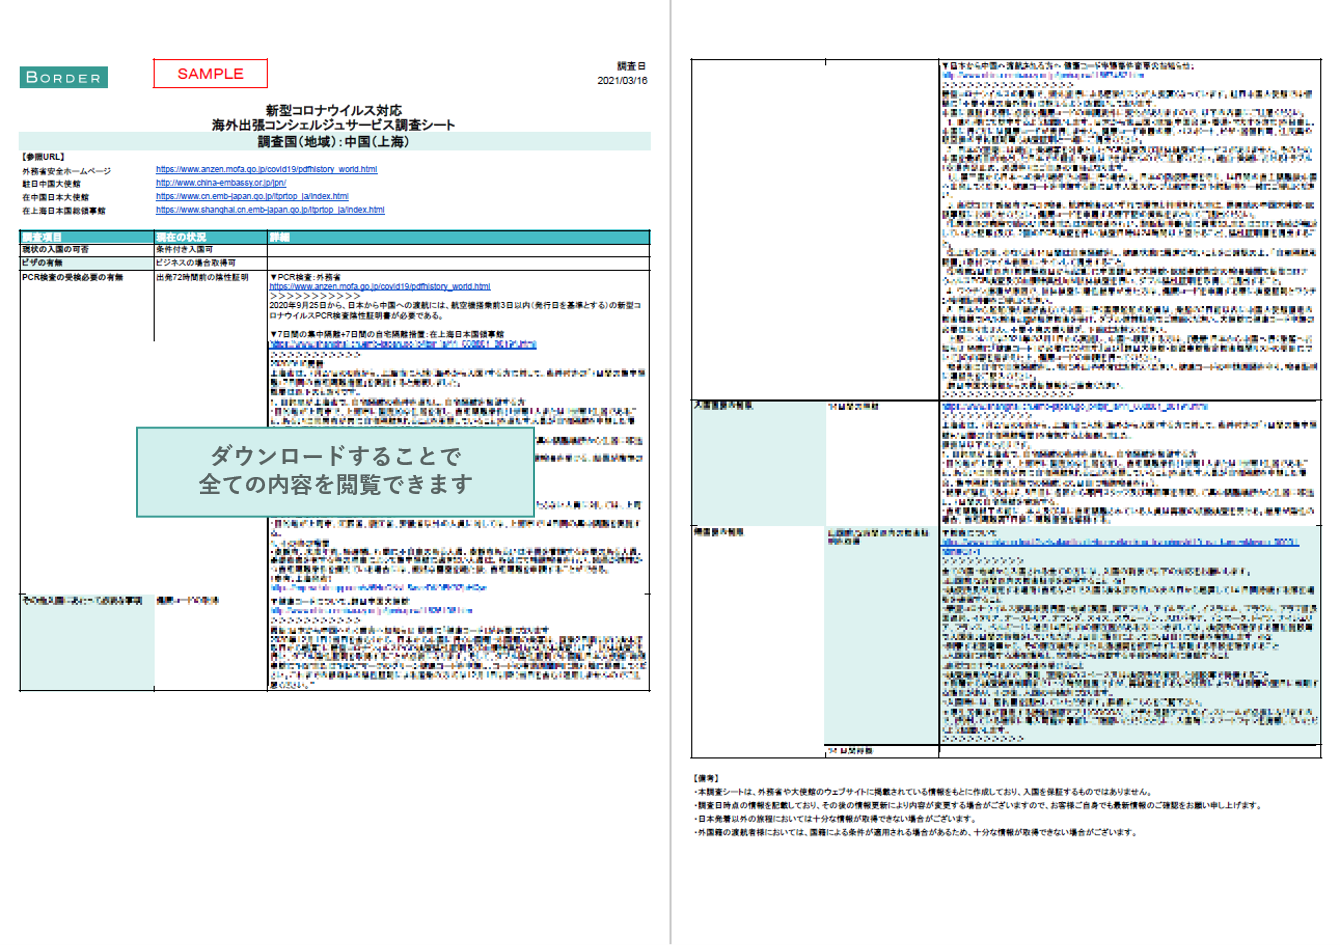Click the ビザの有無 row label
The height and width of the screenshot is (945, 1340).
point(42,263)
